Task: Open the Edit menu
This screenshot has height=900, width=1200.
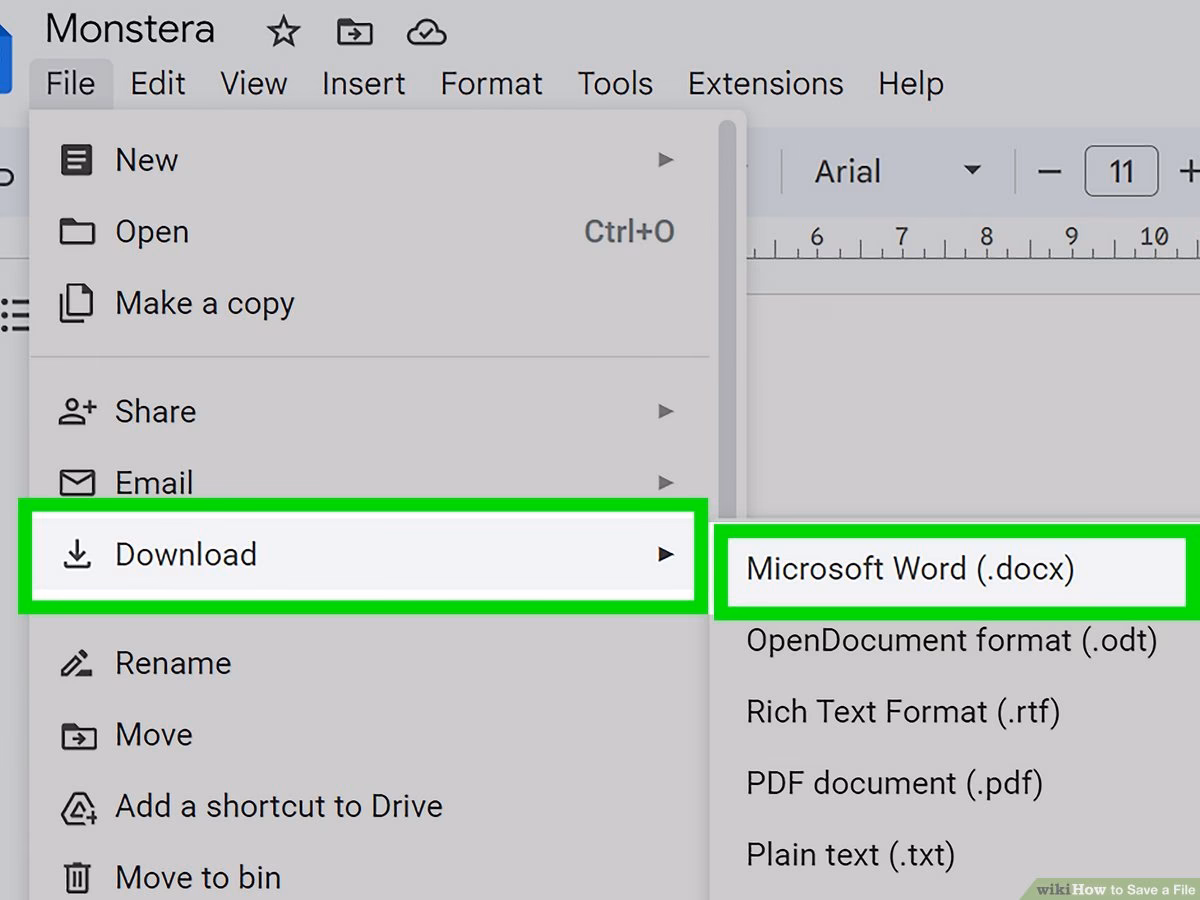Action: [158, 84]
